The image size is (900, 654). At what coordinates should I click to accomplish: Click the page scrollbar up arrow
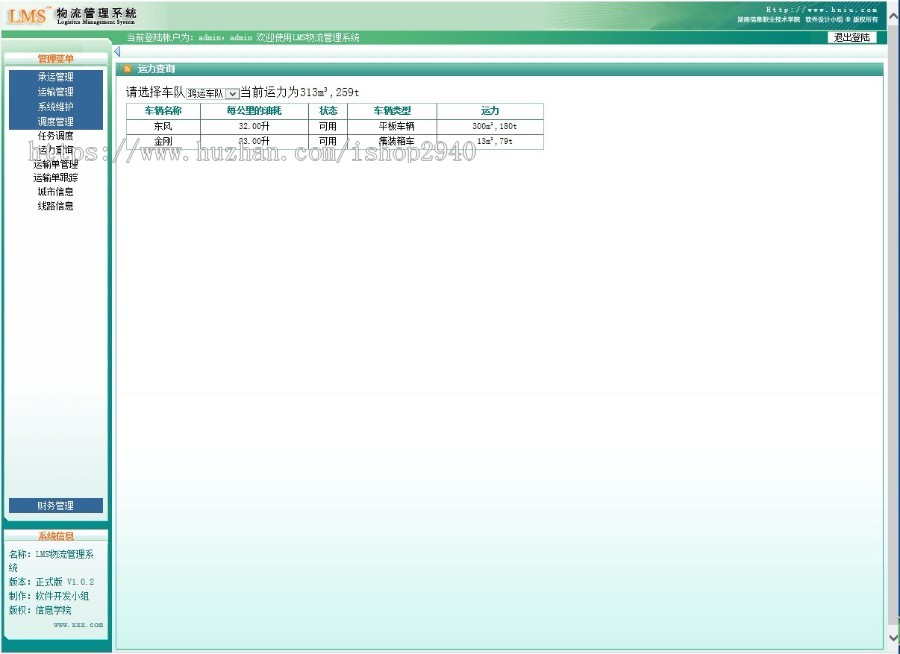[894, 16]
